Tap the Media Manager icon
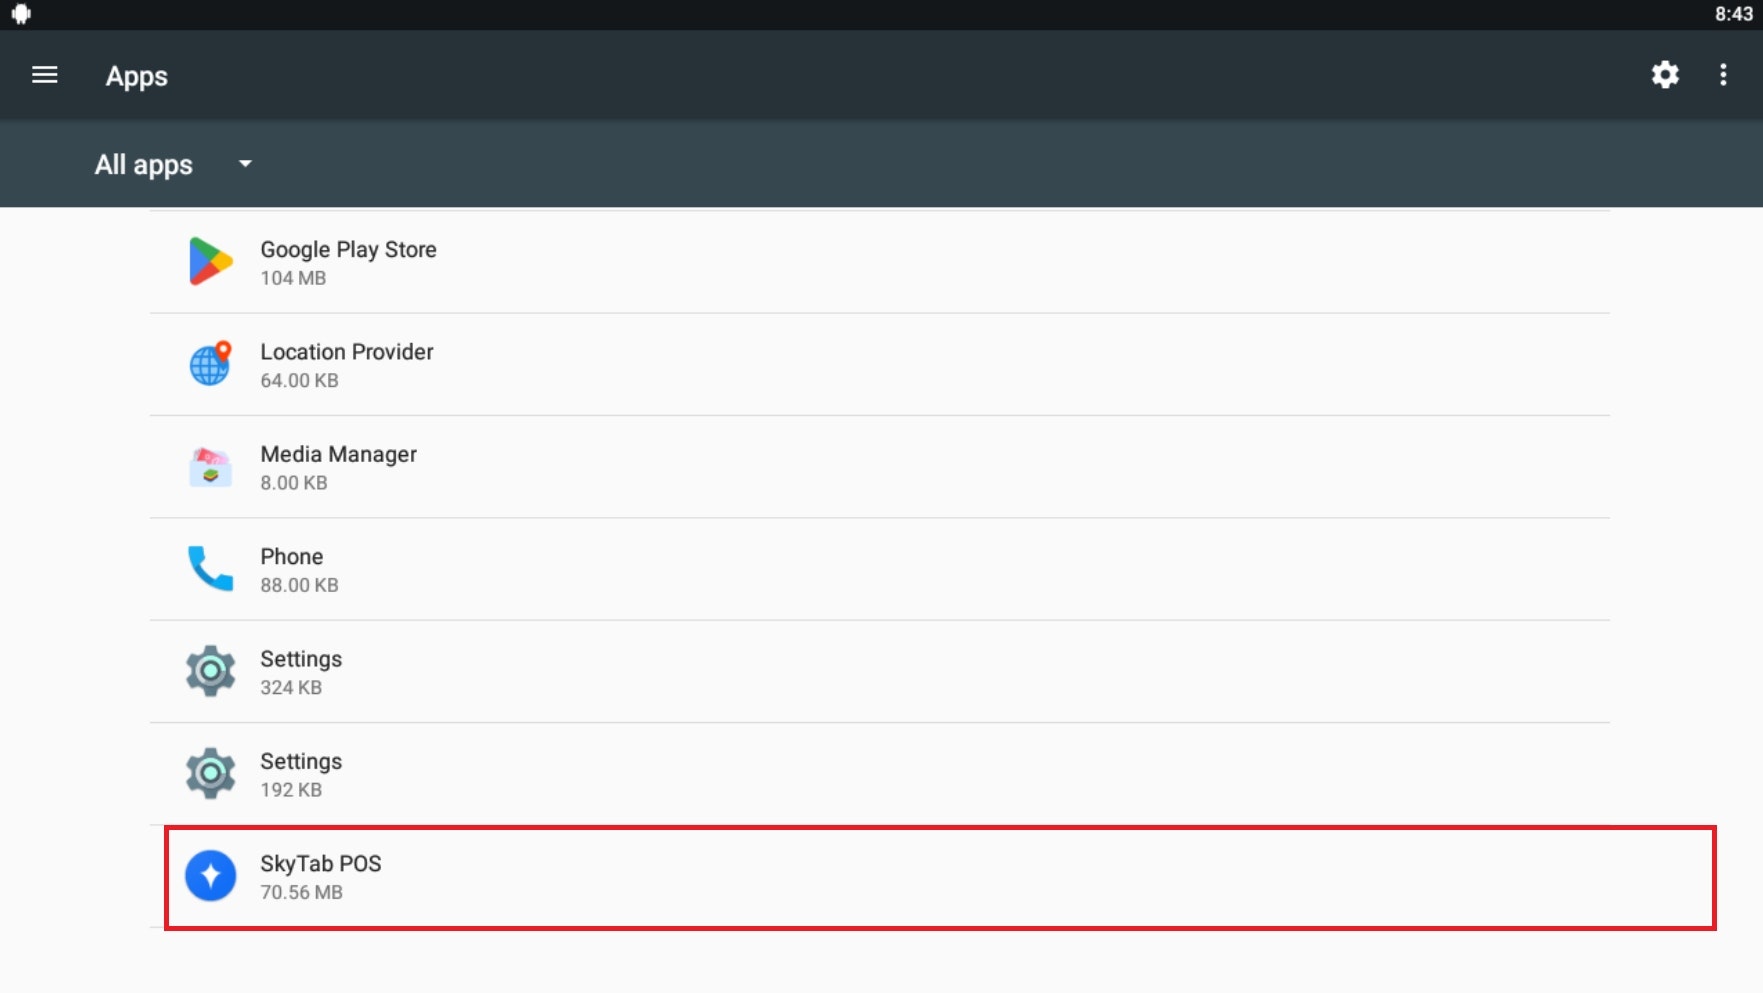 click(210, 467)
